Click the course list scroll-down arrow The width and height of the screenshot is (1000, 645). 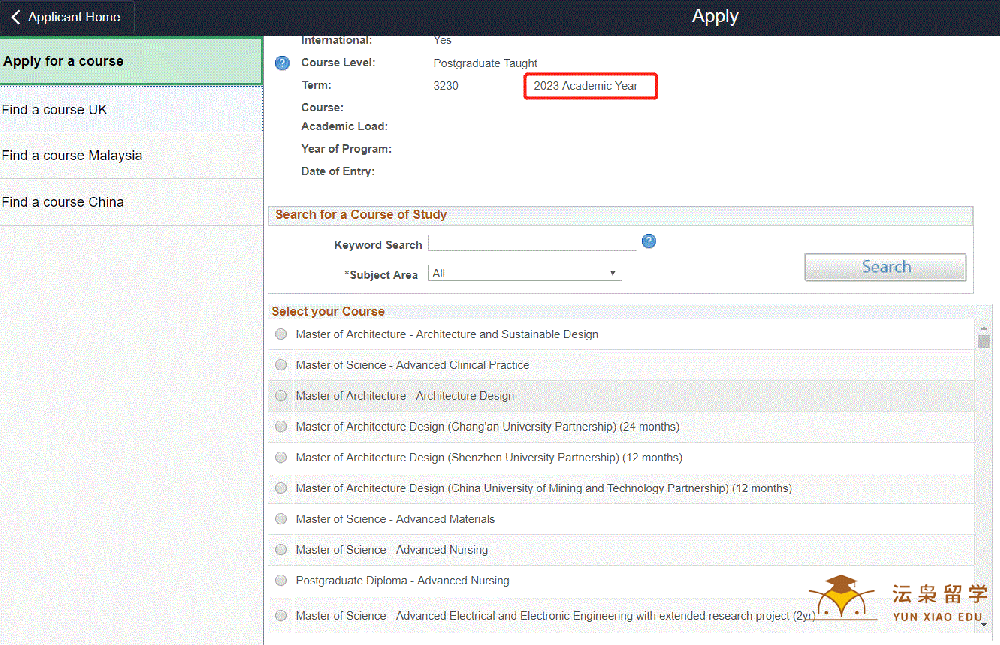(983, 625)
